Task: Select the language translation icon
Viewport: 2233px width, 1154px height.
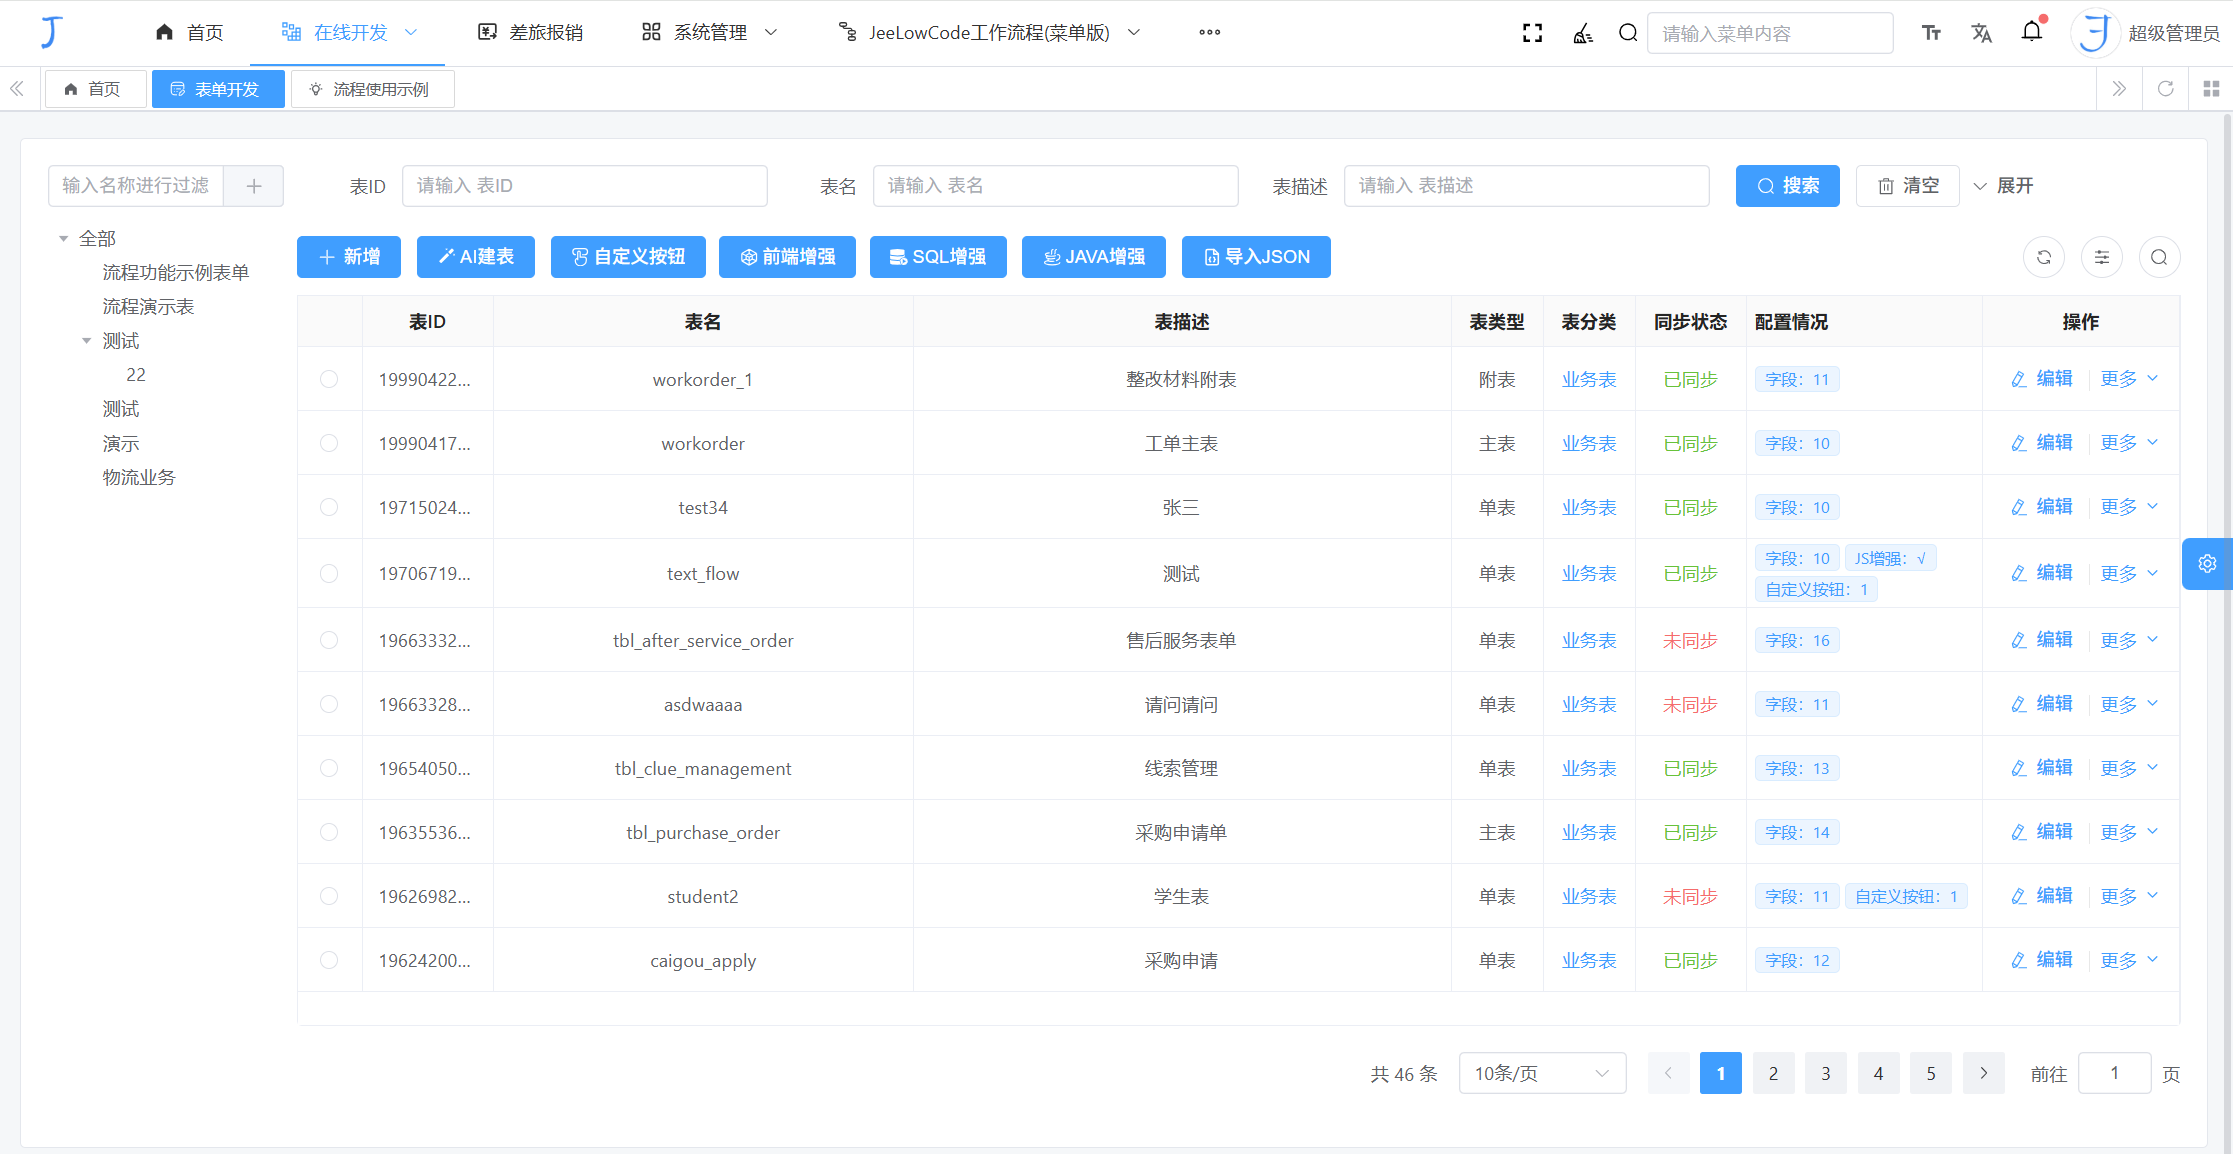Action: tap(1981, 32)
